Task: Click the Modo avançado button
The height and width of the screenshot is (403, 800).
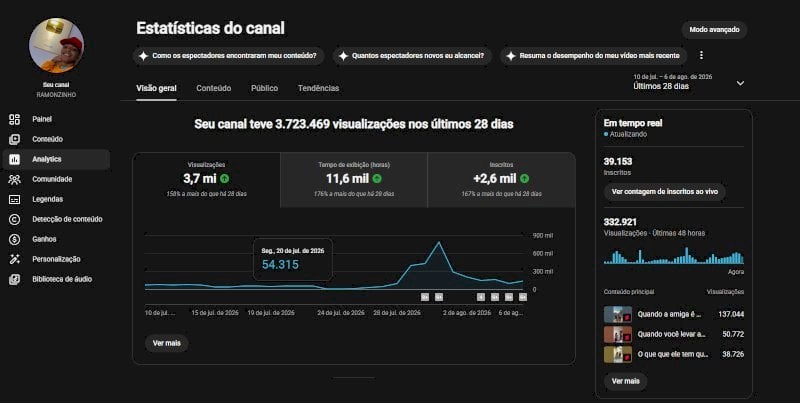Action: pos(714,30)
